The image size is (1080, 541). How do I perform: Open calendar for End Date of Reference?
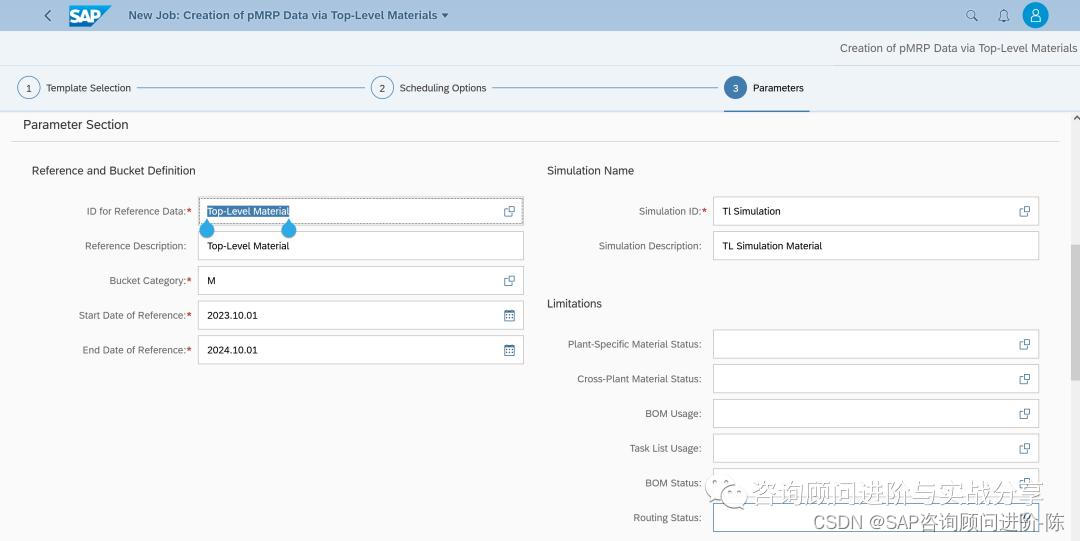[x=509, y=350]
